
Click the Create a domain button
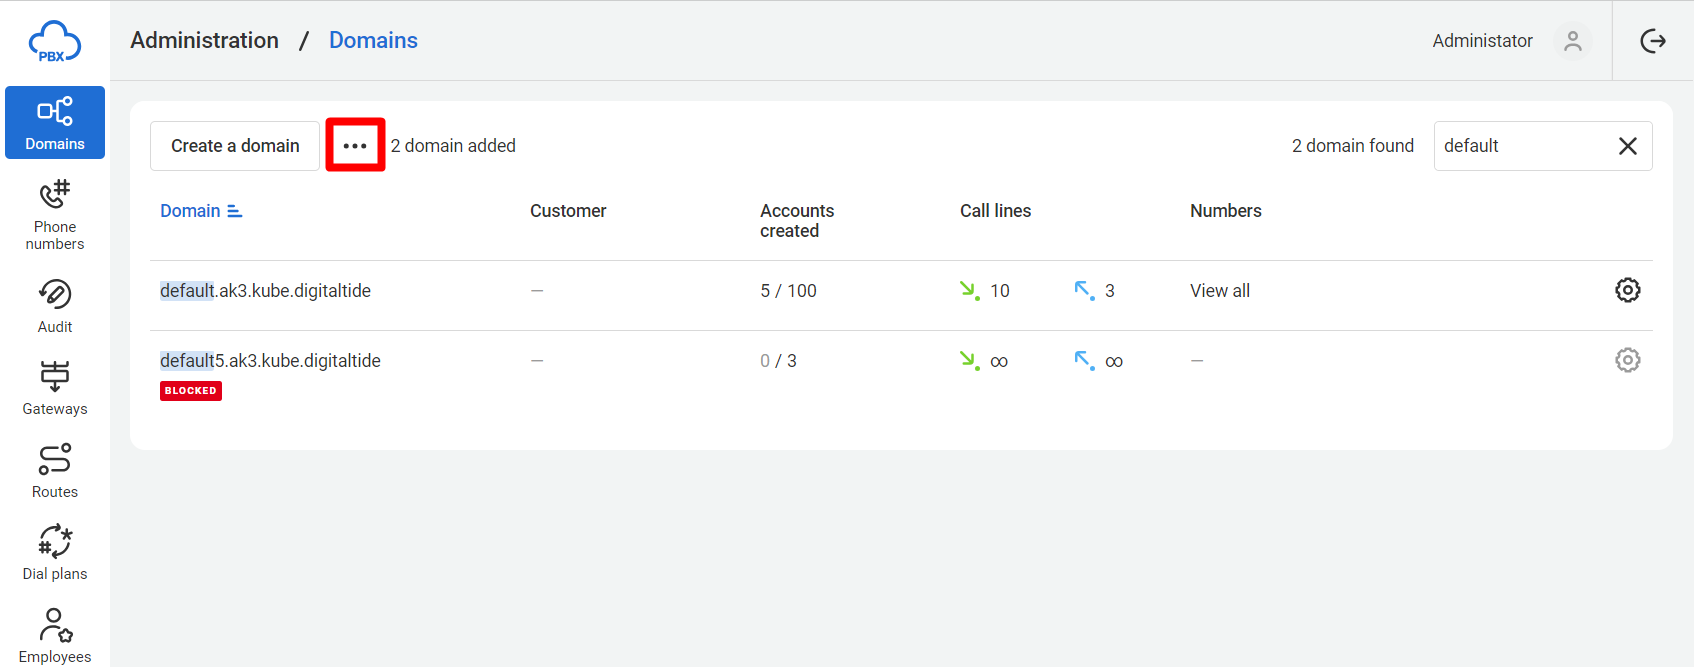coord(235,146)
